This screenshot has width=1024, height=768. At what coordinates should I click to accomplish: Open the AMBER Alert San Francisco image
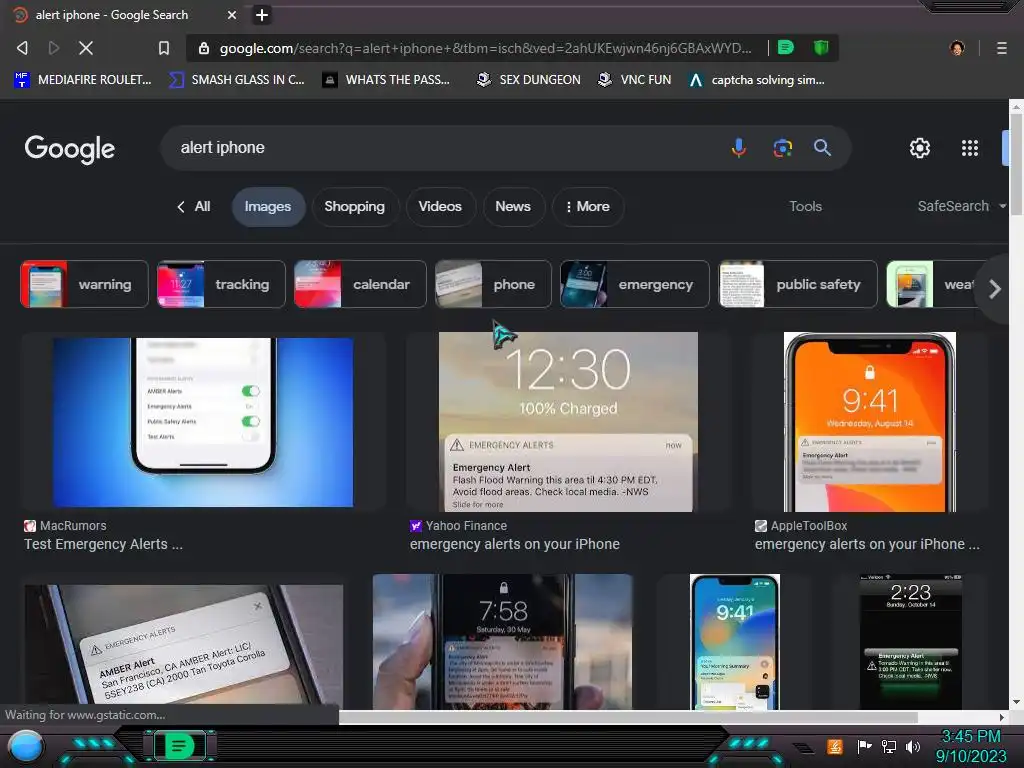point(184,644)
